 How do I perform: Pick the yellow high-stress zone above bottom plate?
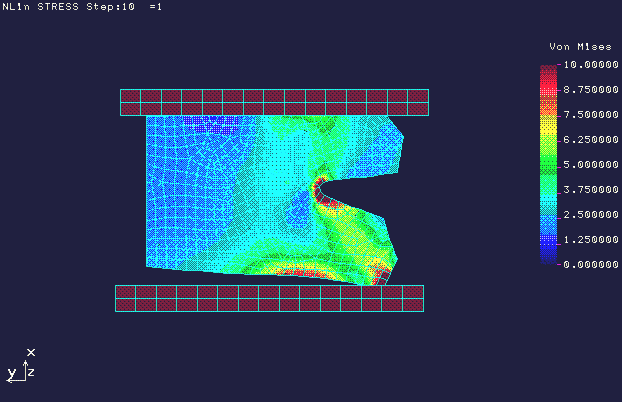pos(300,267)
